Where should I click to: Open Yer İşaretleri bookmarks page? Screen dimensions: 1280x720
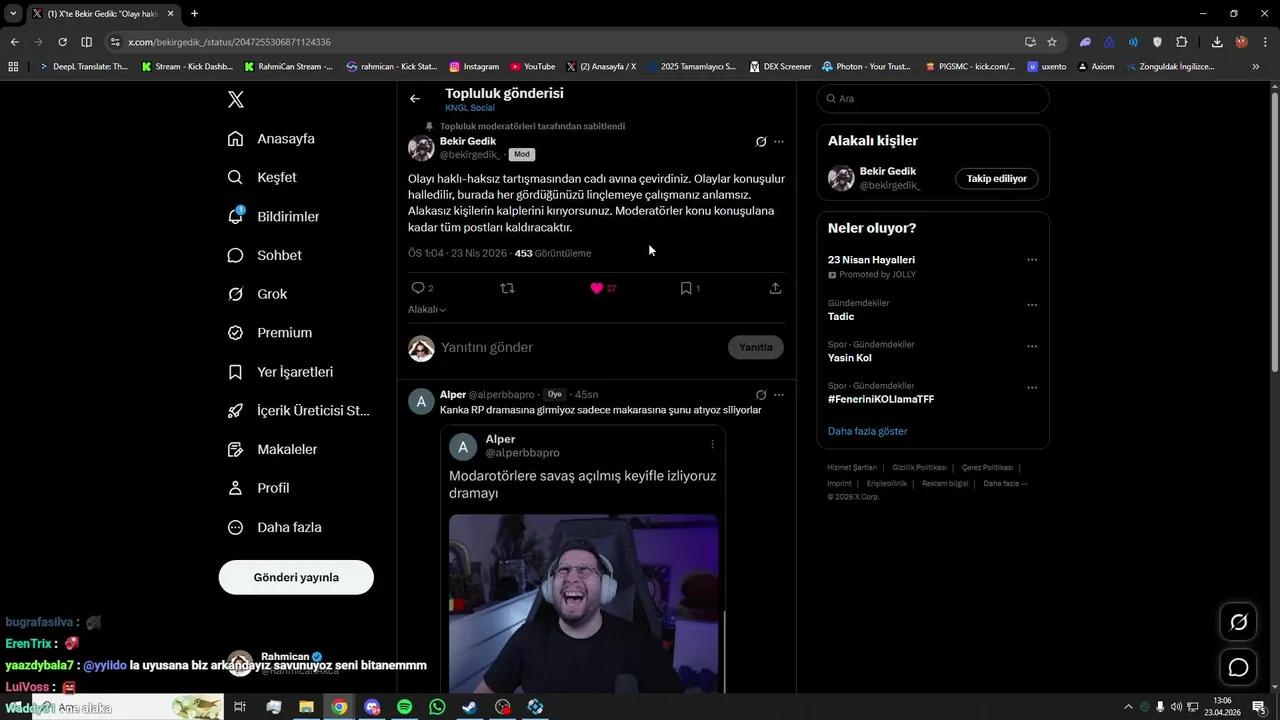pyautogui.click(x=280, y=372)
